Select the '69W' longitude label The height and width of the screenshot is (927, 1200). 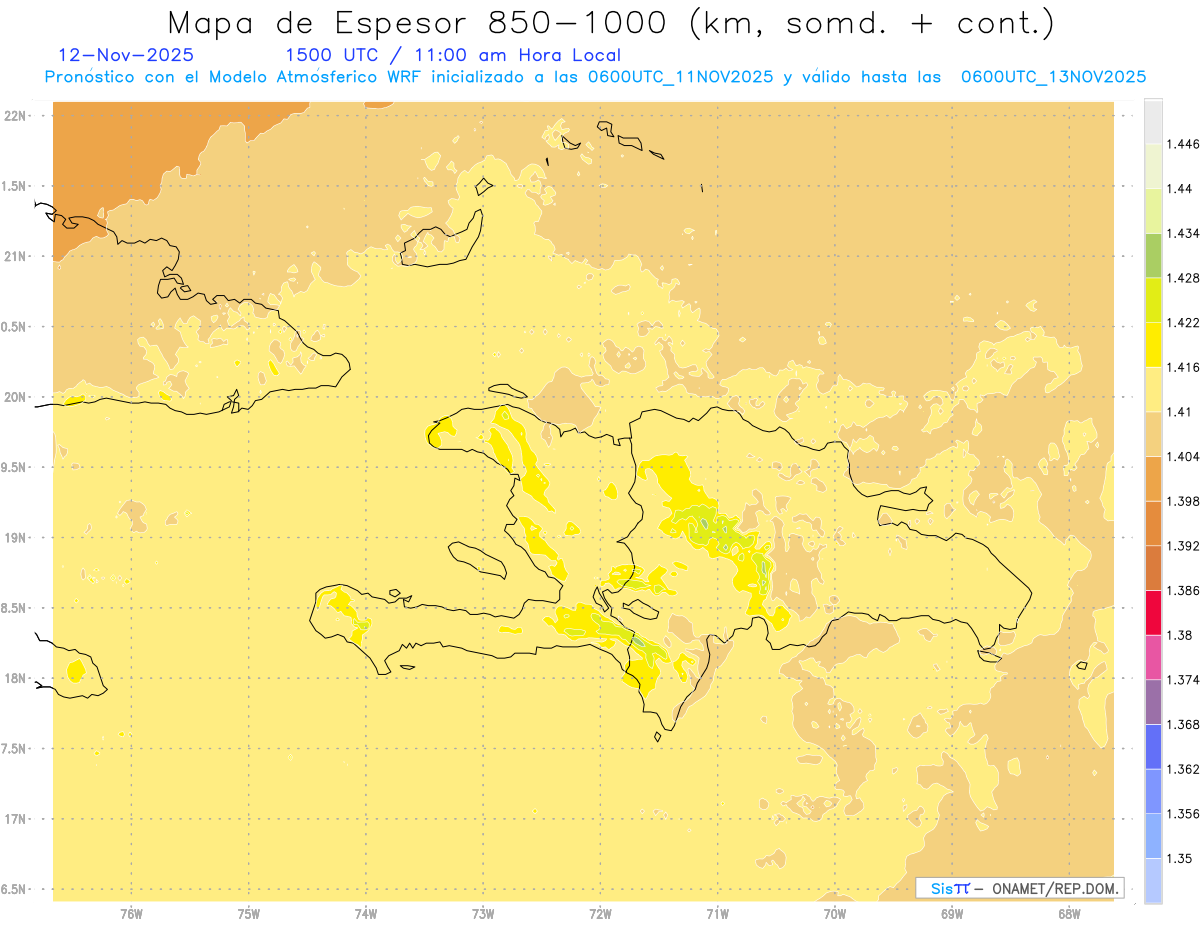click(x=952, y=914)
